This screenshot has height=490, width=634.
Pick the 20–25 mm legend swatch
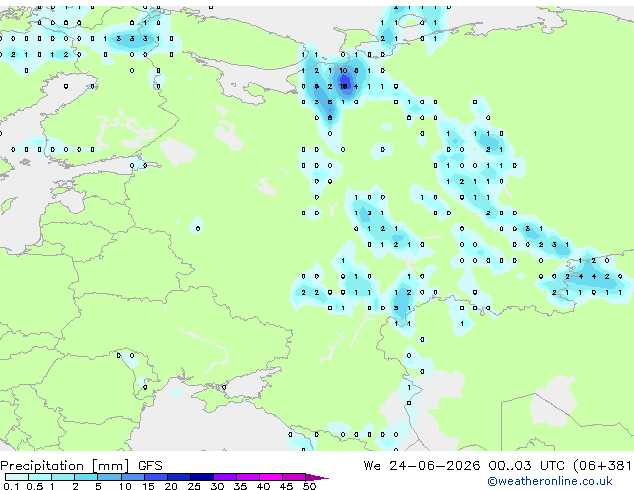coord(179,477)
